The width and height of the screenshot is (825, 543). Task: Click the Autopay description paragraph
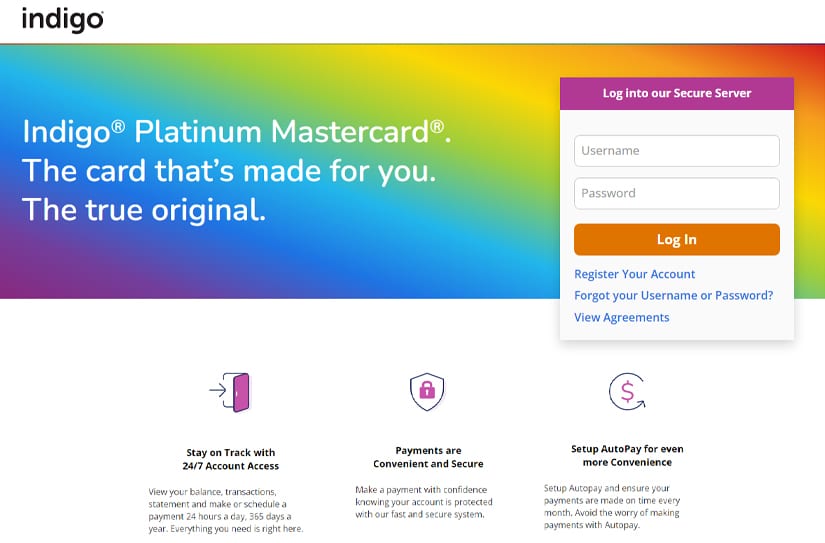(x=611, y=507)
